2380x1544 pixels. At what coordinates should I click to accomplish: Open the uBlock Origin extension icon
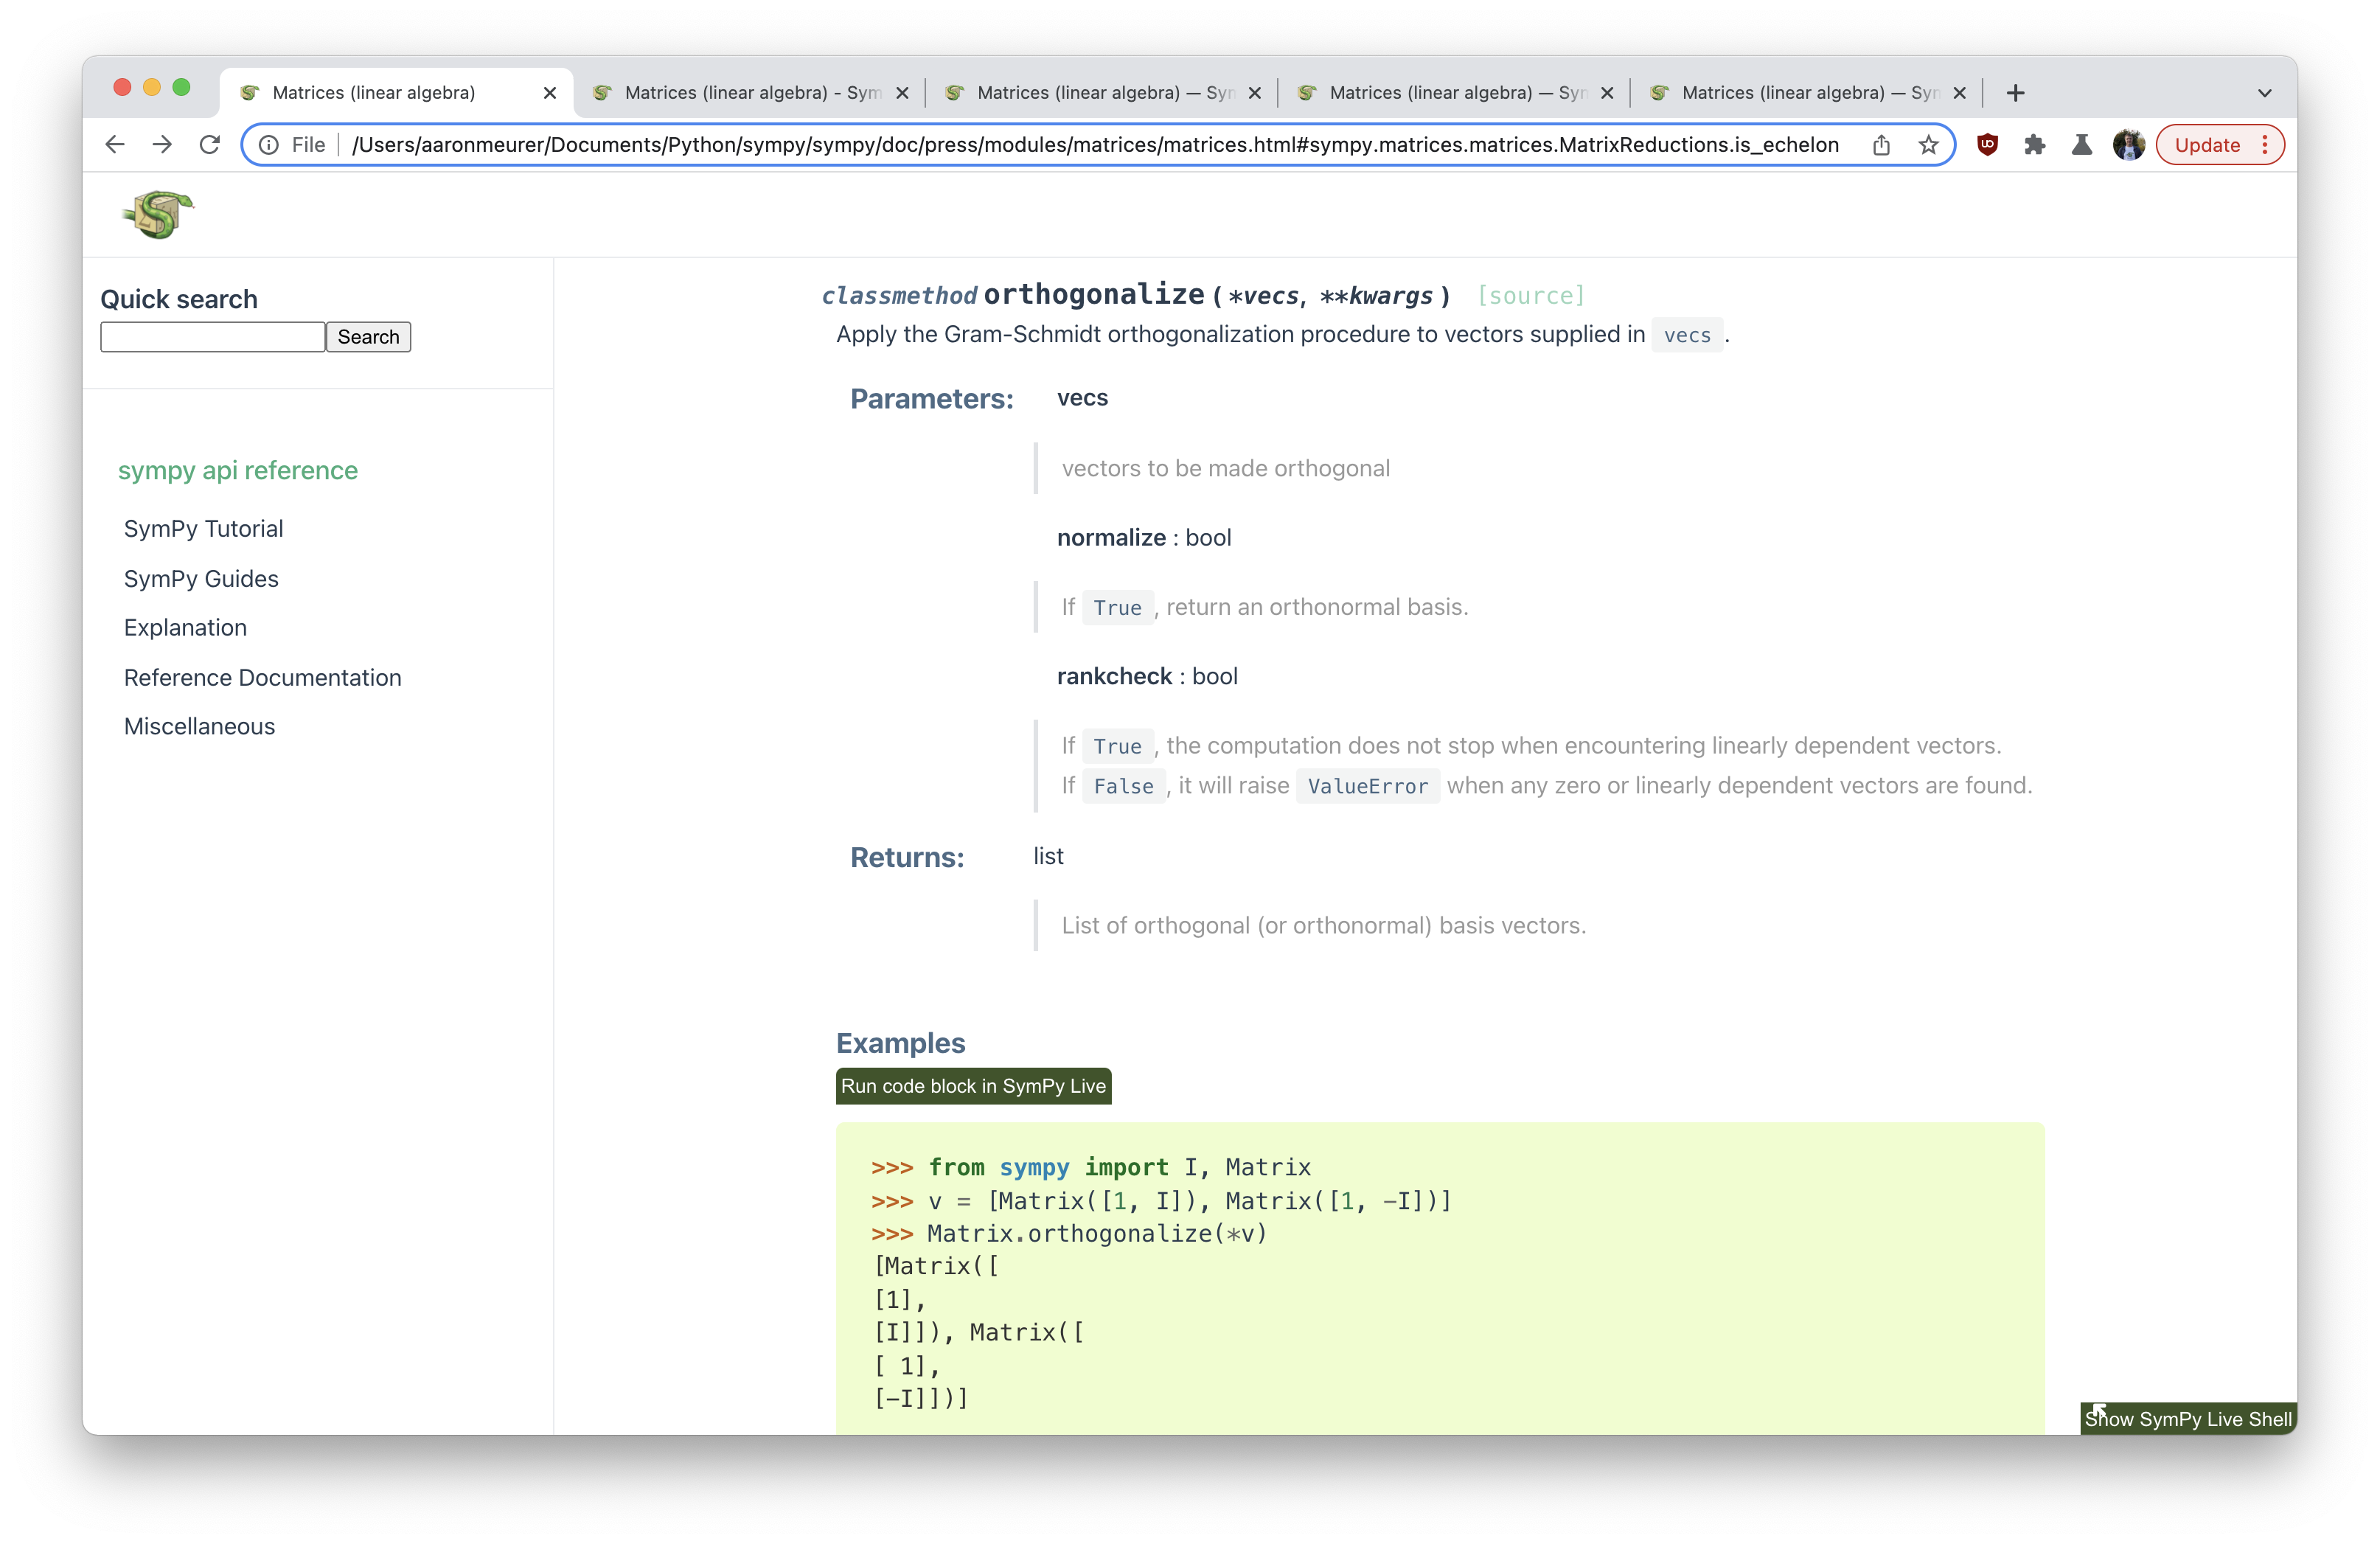(1987, 144)
